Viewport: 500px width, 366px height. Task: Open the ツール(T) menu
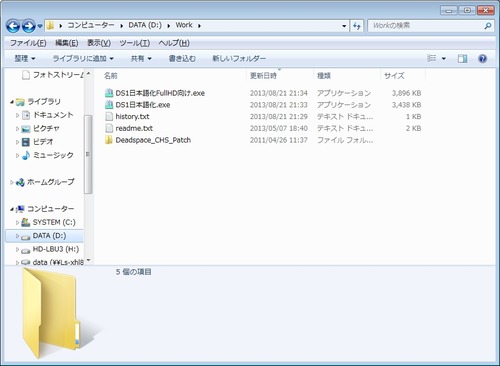click(x=135, y=43)
